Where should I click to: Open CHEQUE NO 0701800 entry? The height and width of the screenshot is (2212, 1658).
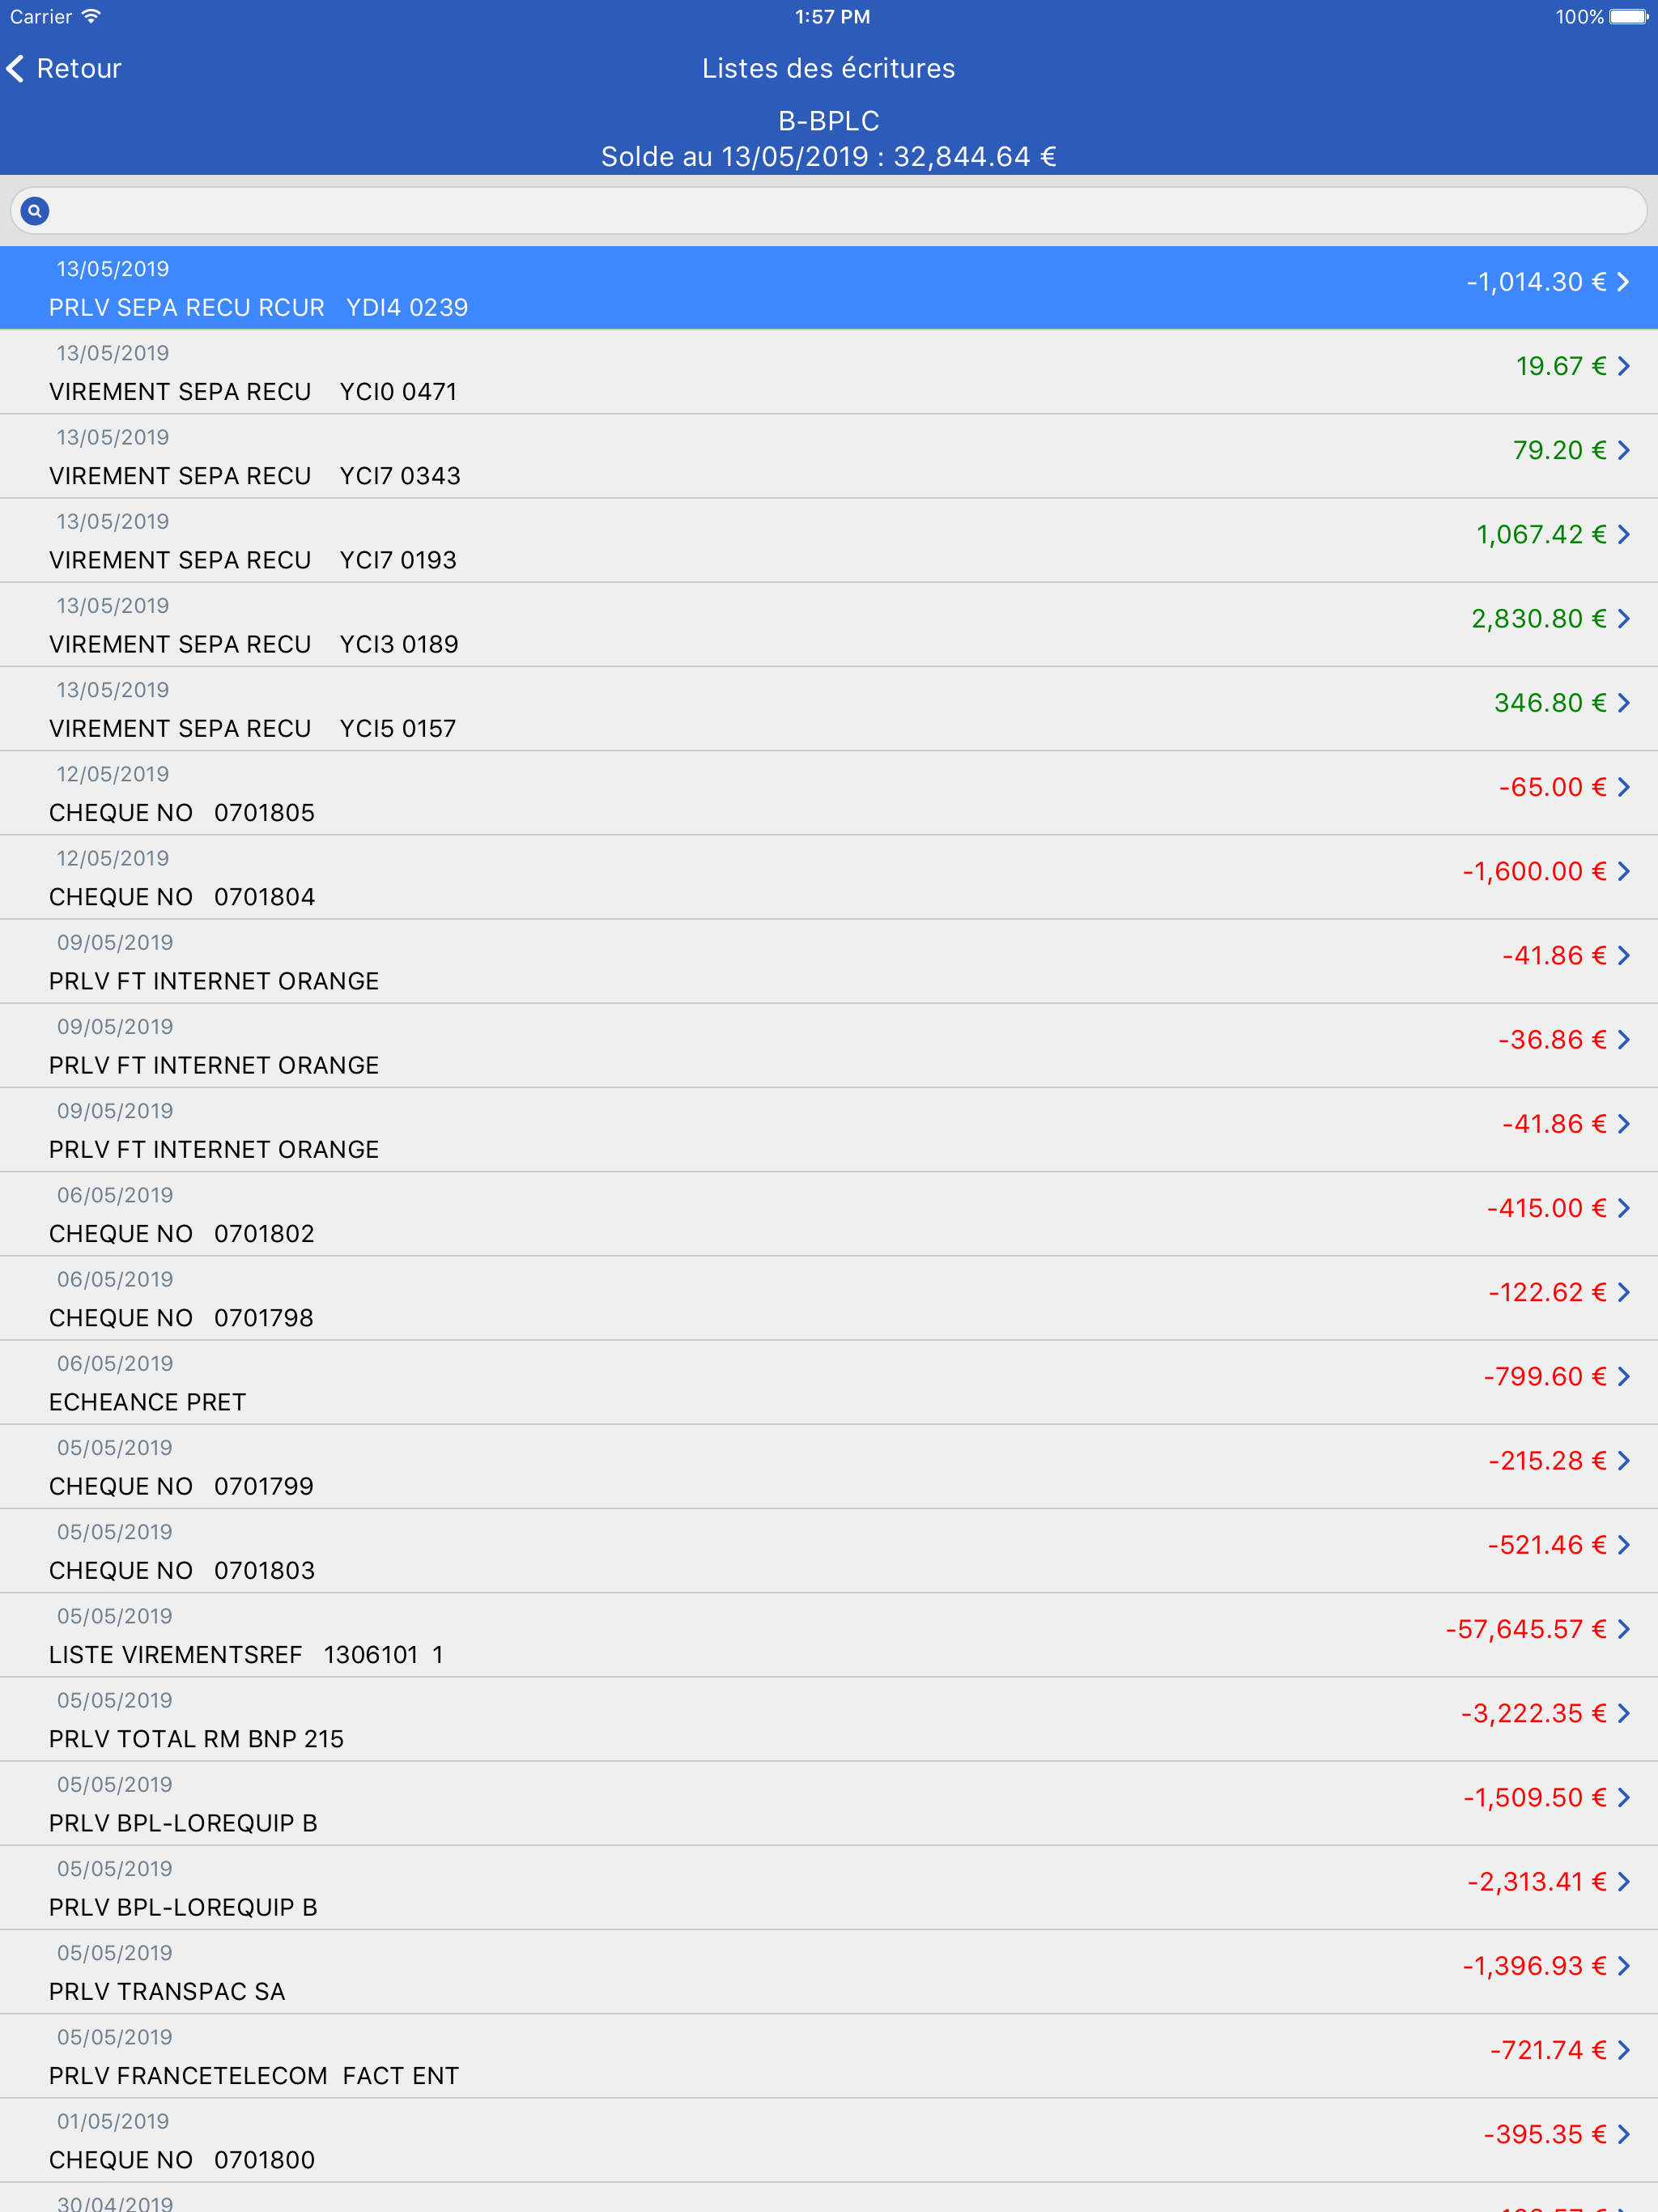tap(829, 2140)
